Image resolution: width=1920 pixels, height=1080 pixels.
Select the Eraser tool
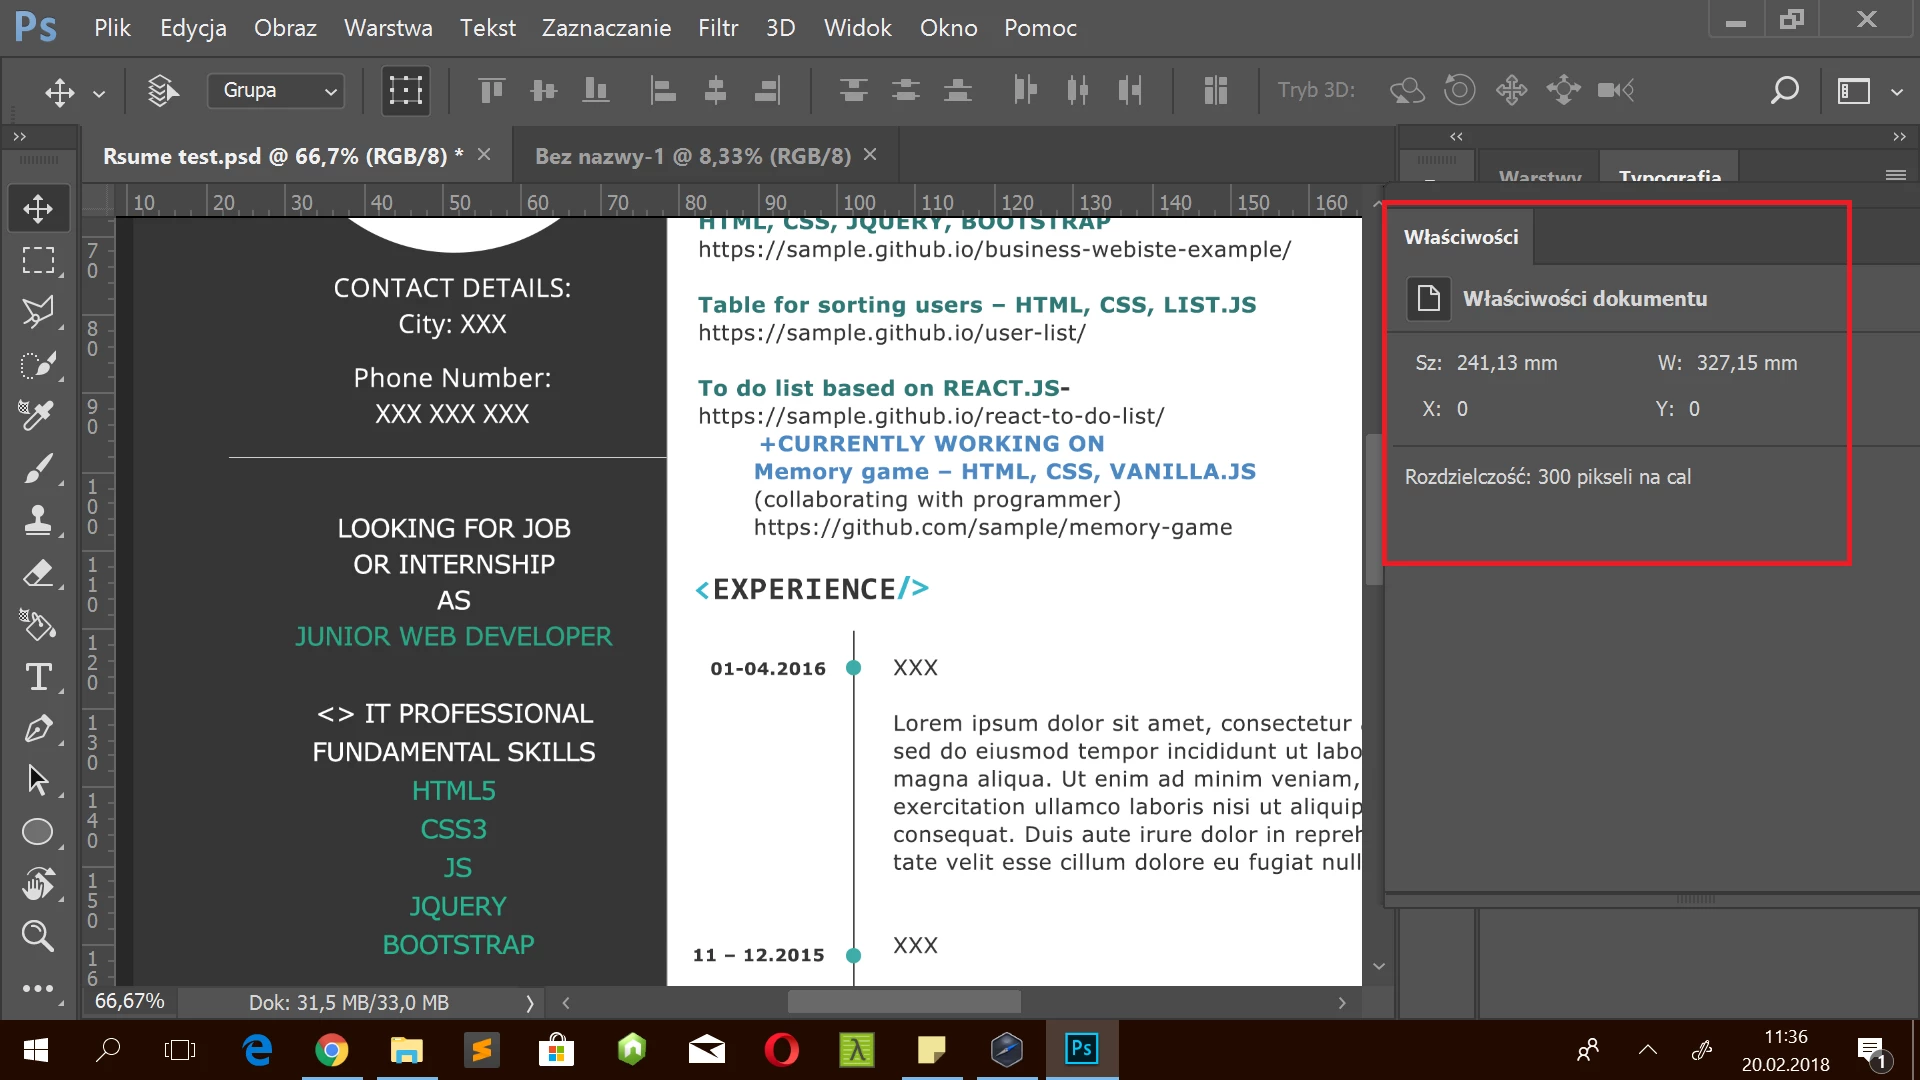(x=38, y=573)
